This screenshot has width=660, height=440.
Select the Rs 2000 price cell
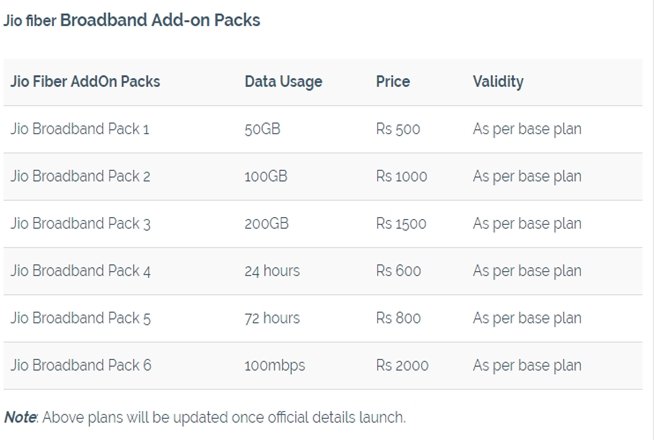click(402, 365)
